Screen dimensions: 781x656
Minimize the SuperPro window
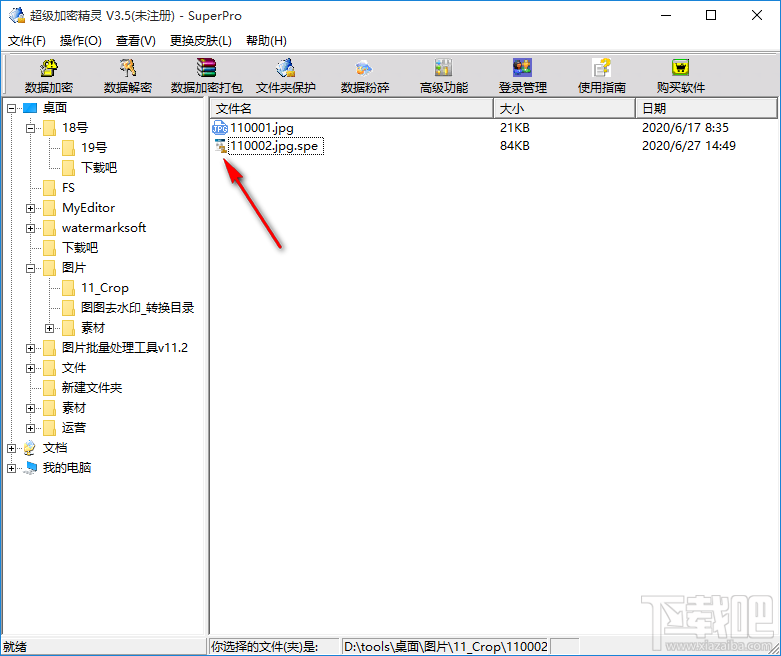pyautogui.click(x=666, y=15)
